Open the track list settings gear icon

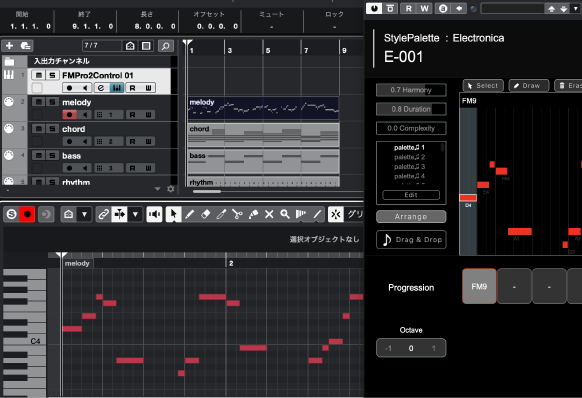click(x=171, y=189)
